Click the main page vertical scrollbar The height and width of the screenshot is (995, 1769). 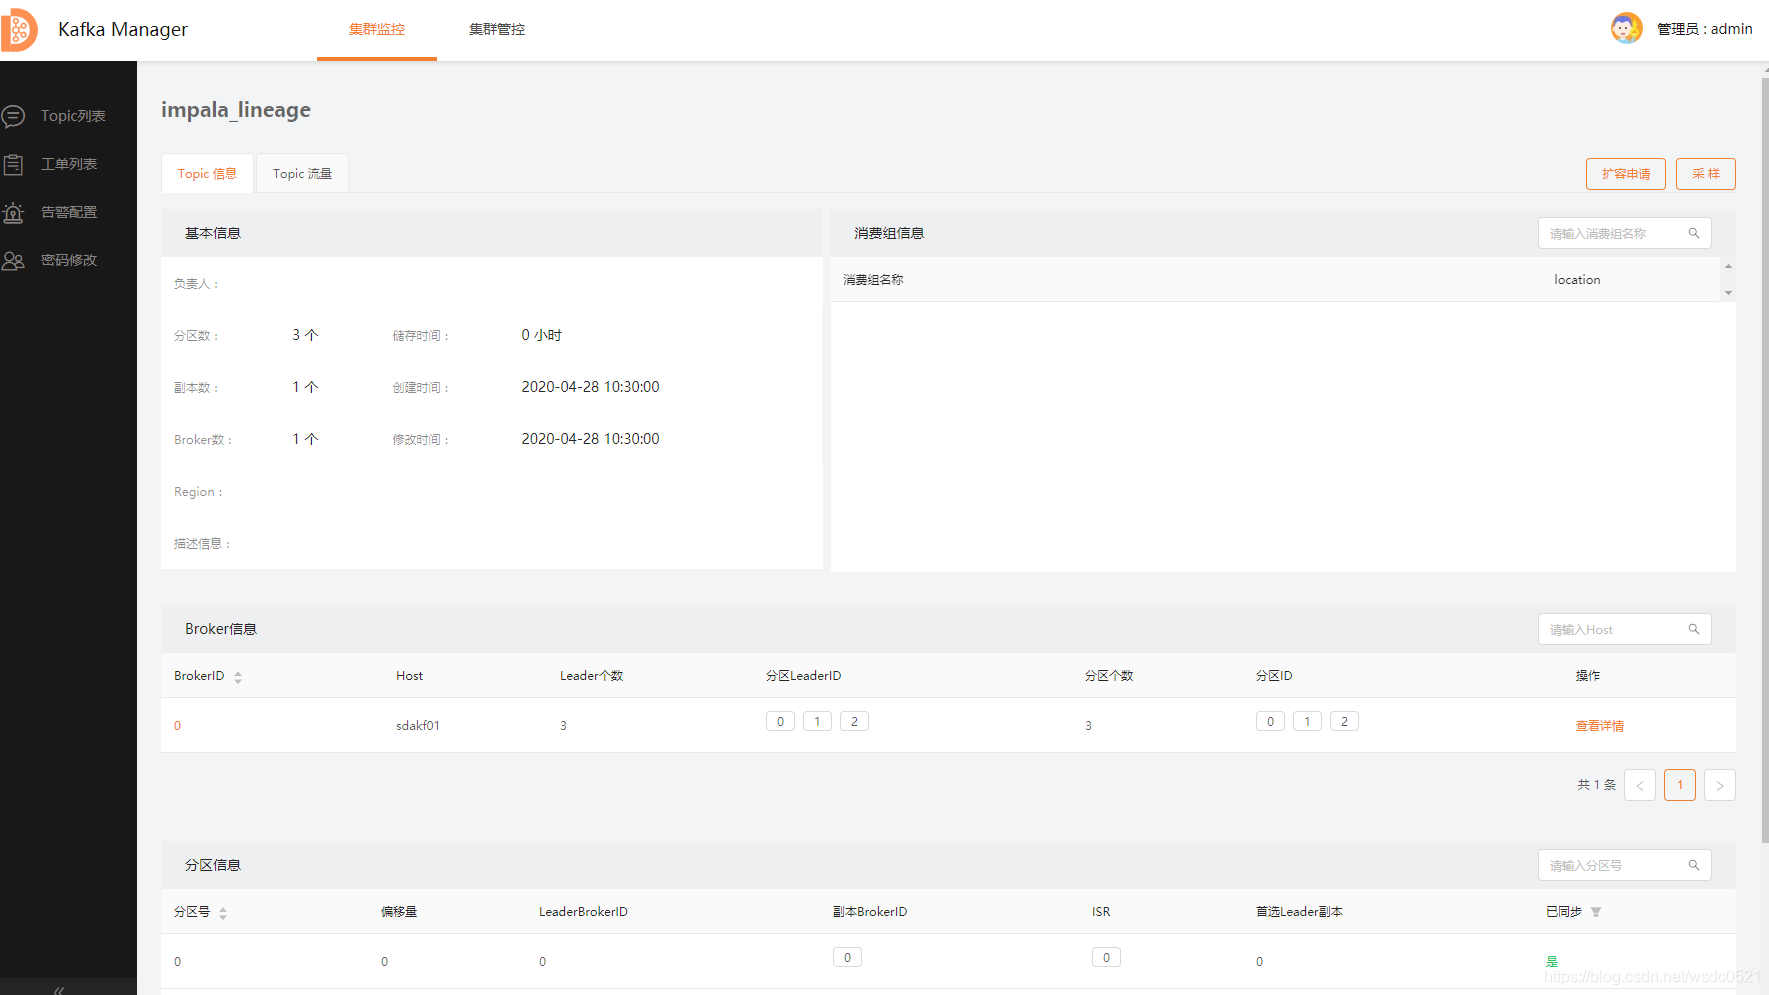(x=1765, y=460)
